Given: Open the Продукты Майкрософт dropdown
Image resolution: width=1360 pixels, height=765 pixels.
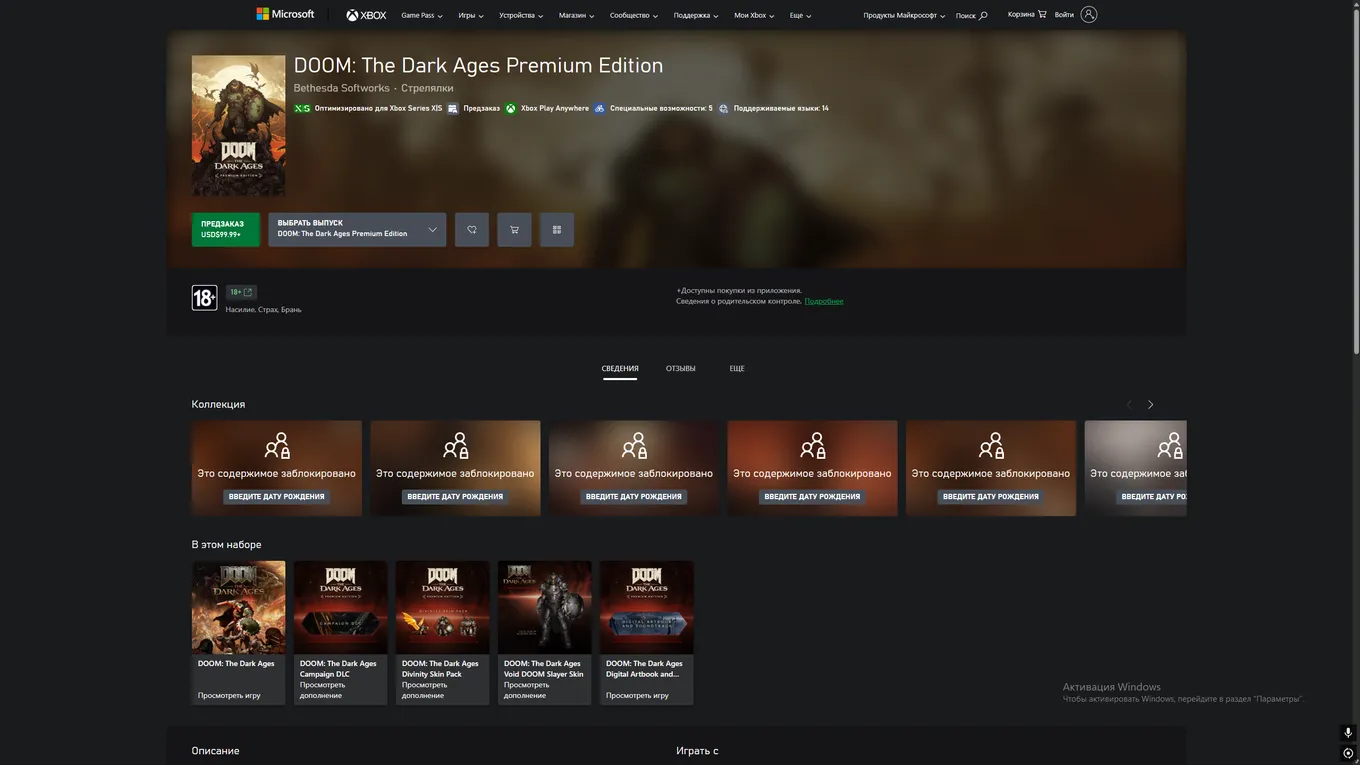Looking at the screenshot, I should pyautogui.click(x=904, y=16).
